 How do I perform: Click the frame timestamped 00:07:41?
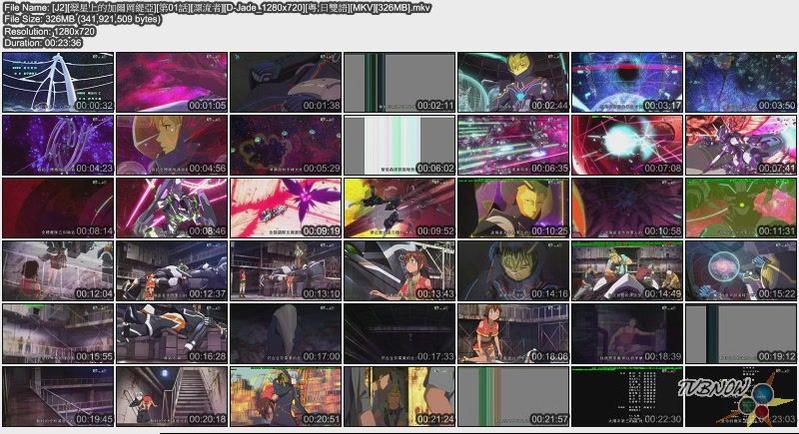tap(741, 145)
